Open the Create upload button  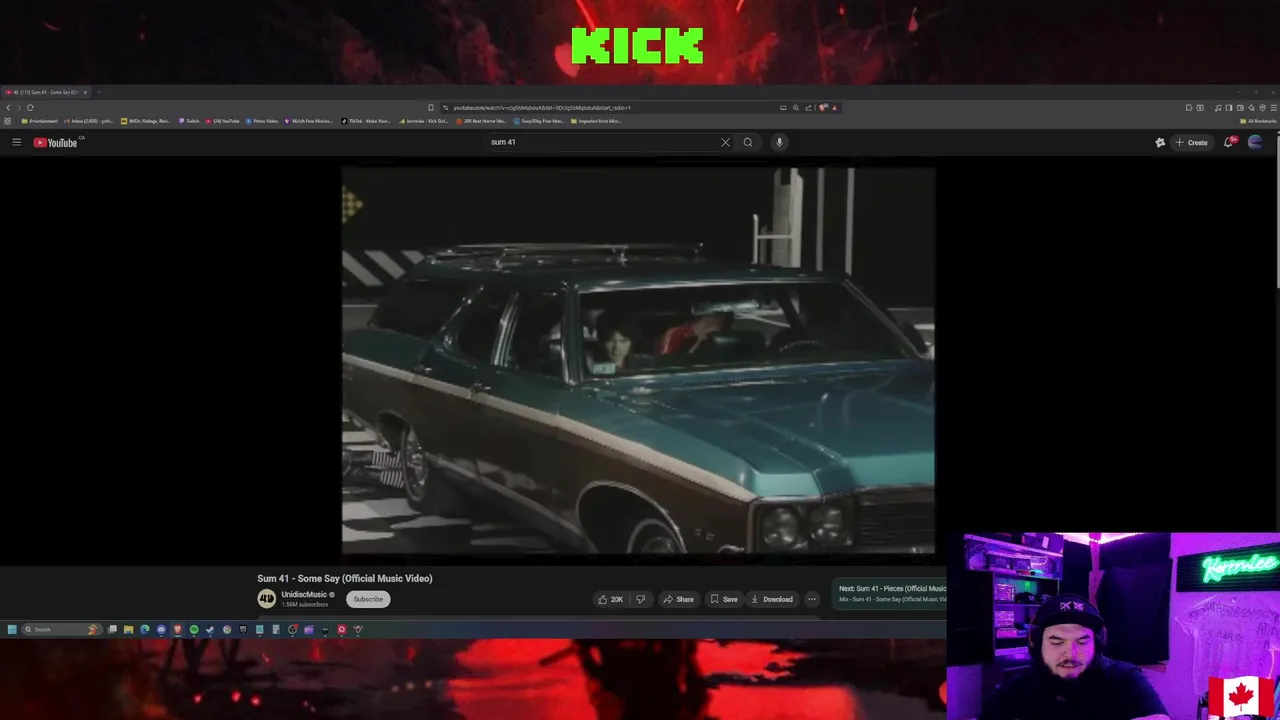coord(1191,142)
